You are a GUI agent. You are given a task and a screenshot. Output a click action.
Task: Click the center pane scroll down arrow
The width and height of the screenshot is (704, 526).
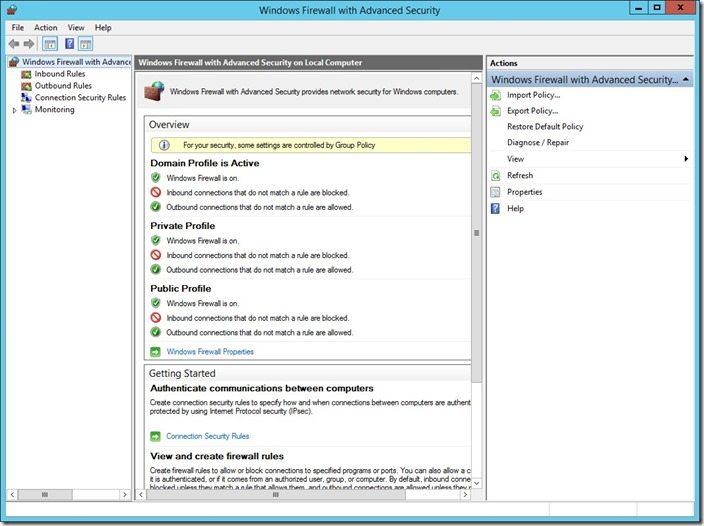click(476, 483)
